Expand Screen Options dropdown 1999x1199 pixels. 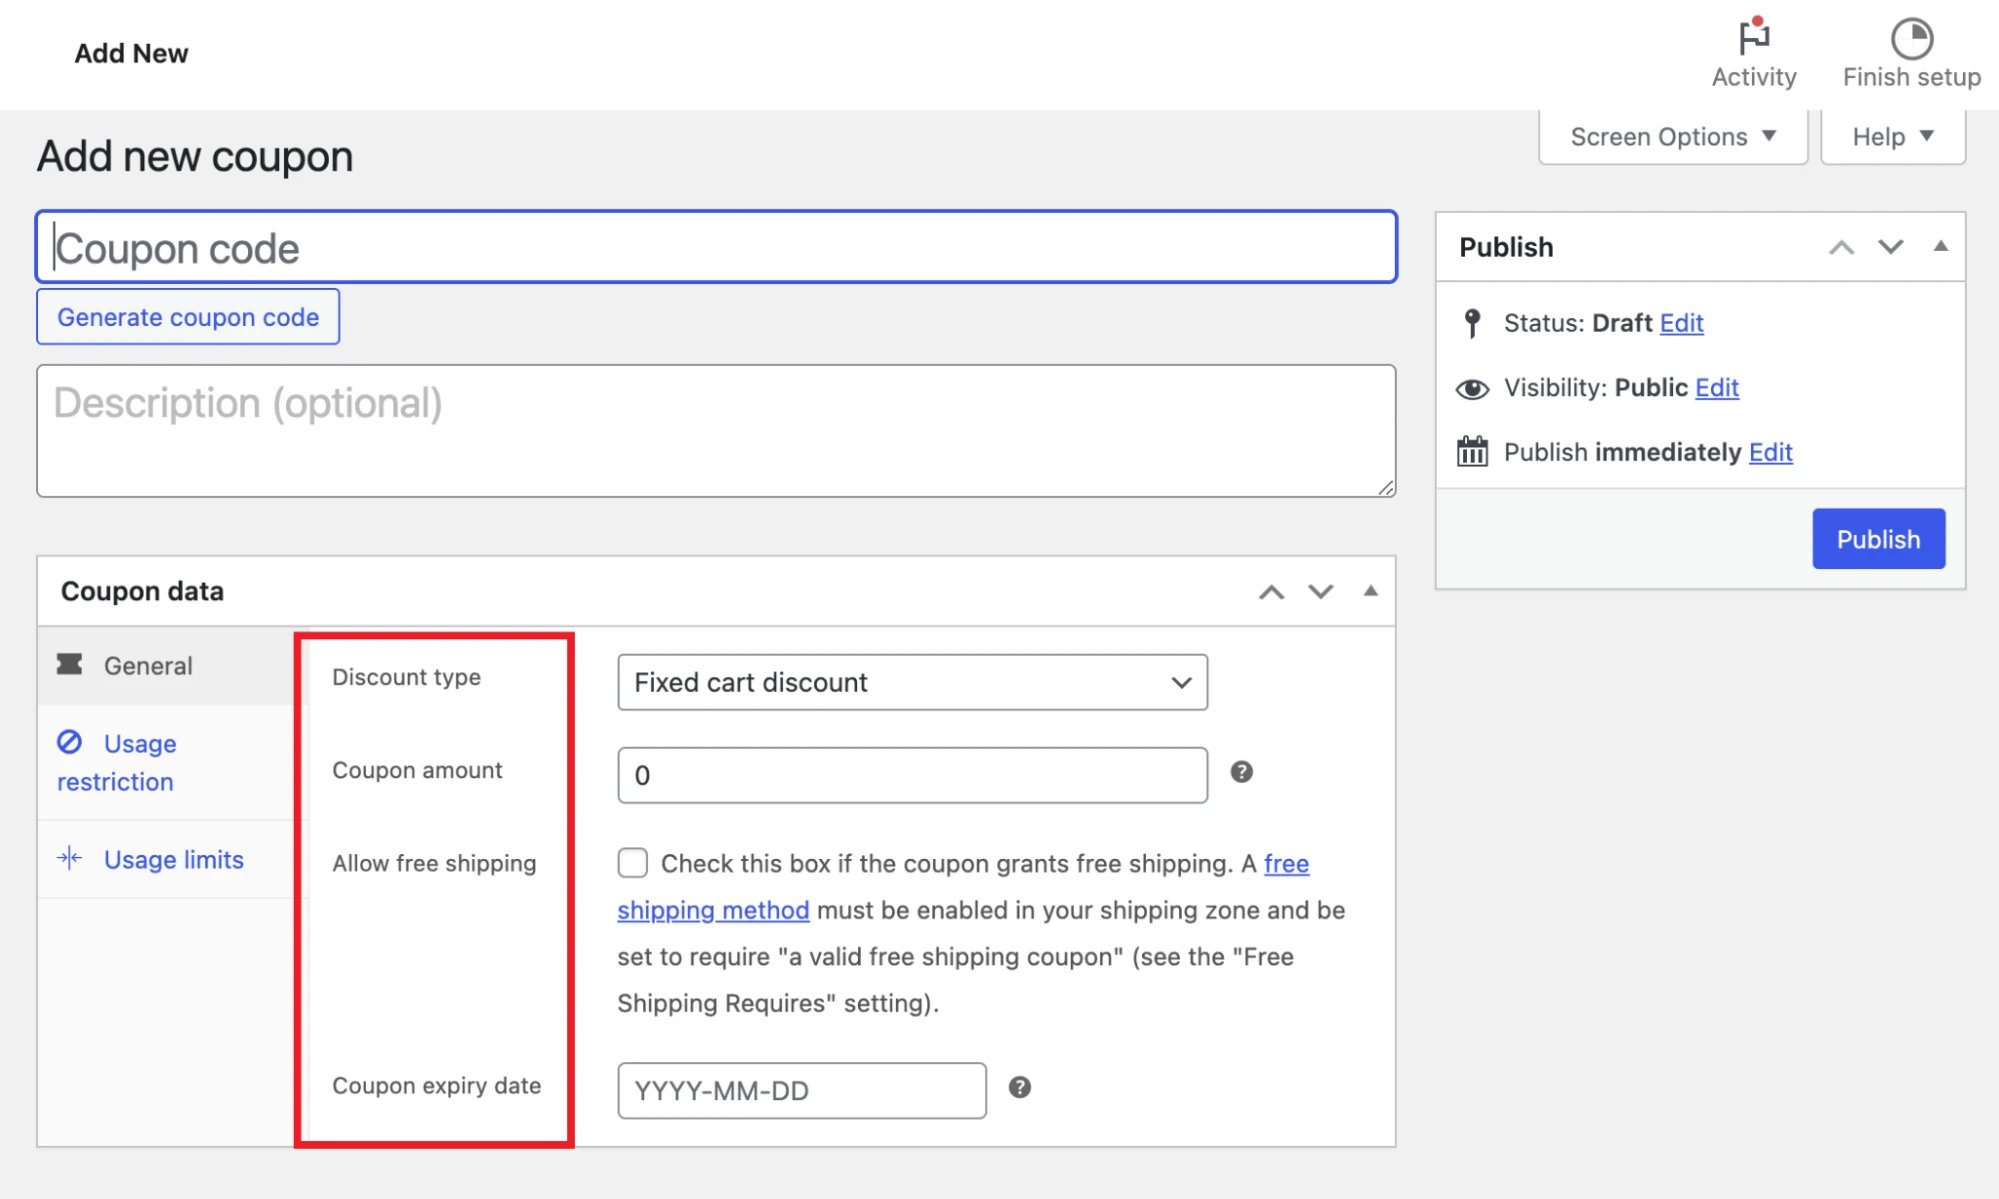pyautogui.click(x=1672, y=137)
